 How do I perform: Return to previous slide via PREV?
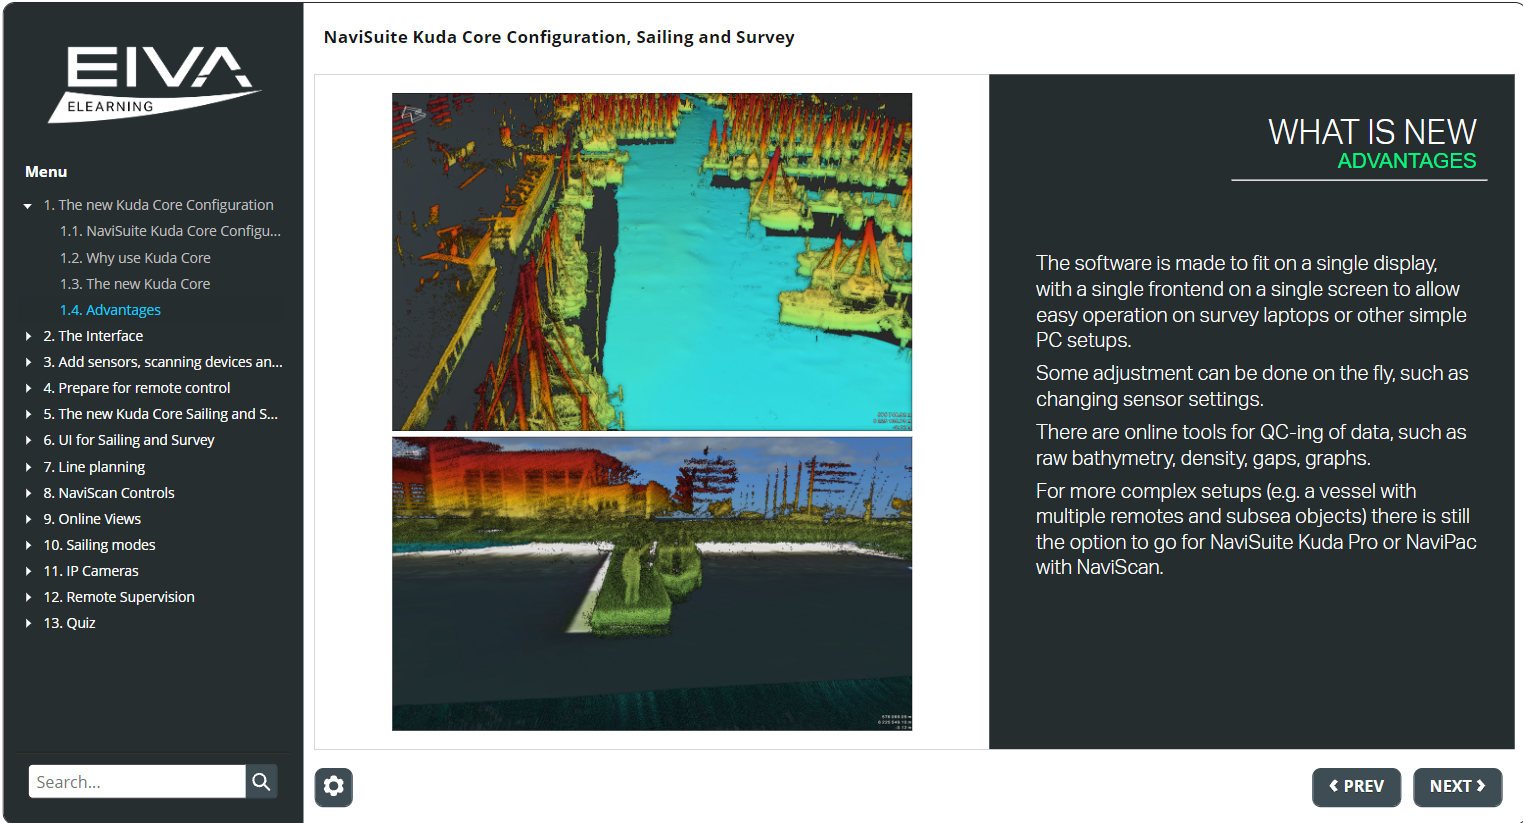pos(1356,787)
